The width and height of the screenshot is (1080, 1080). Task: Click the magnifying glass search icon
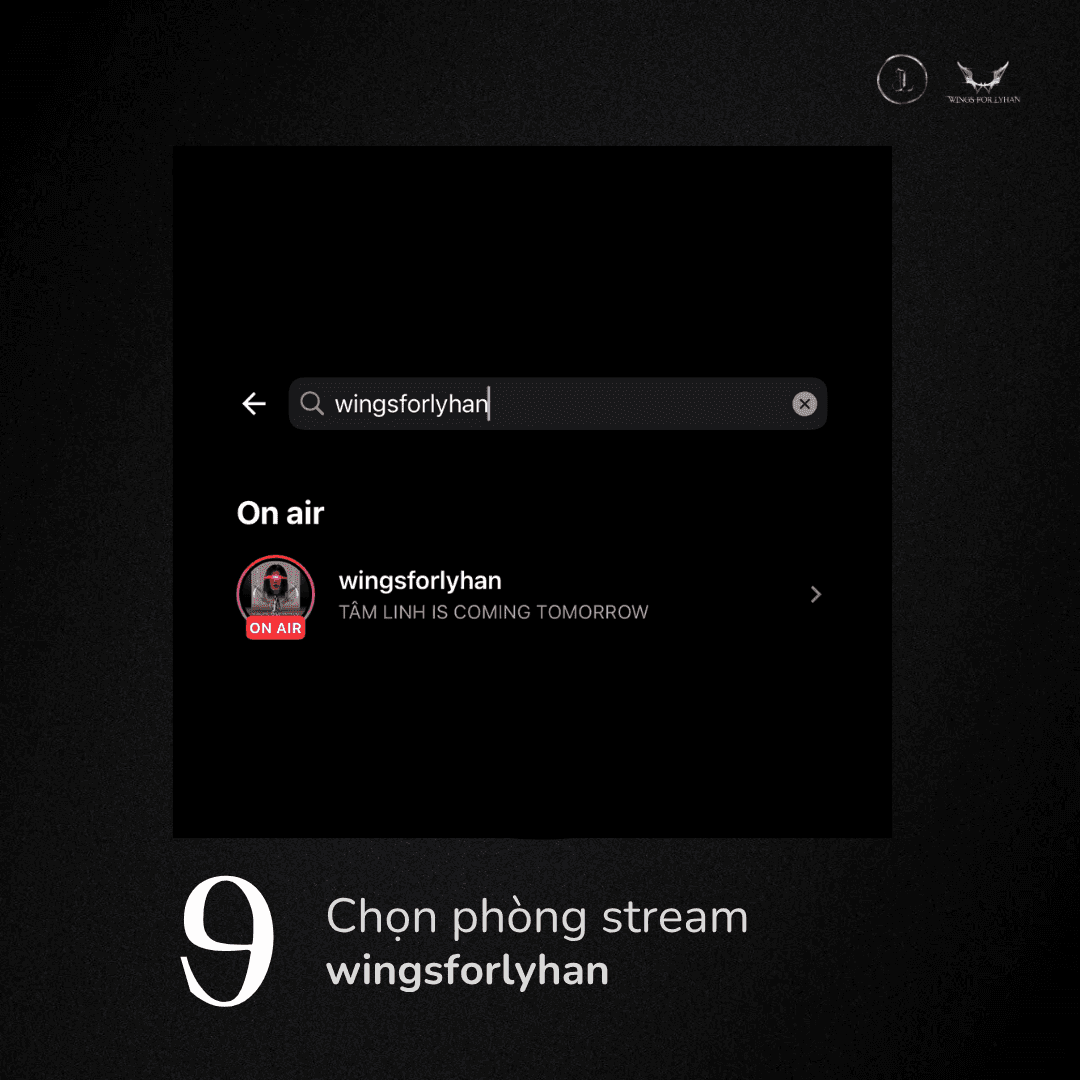(312, 404)
